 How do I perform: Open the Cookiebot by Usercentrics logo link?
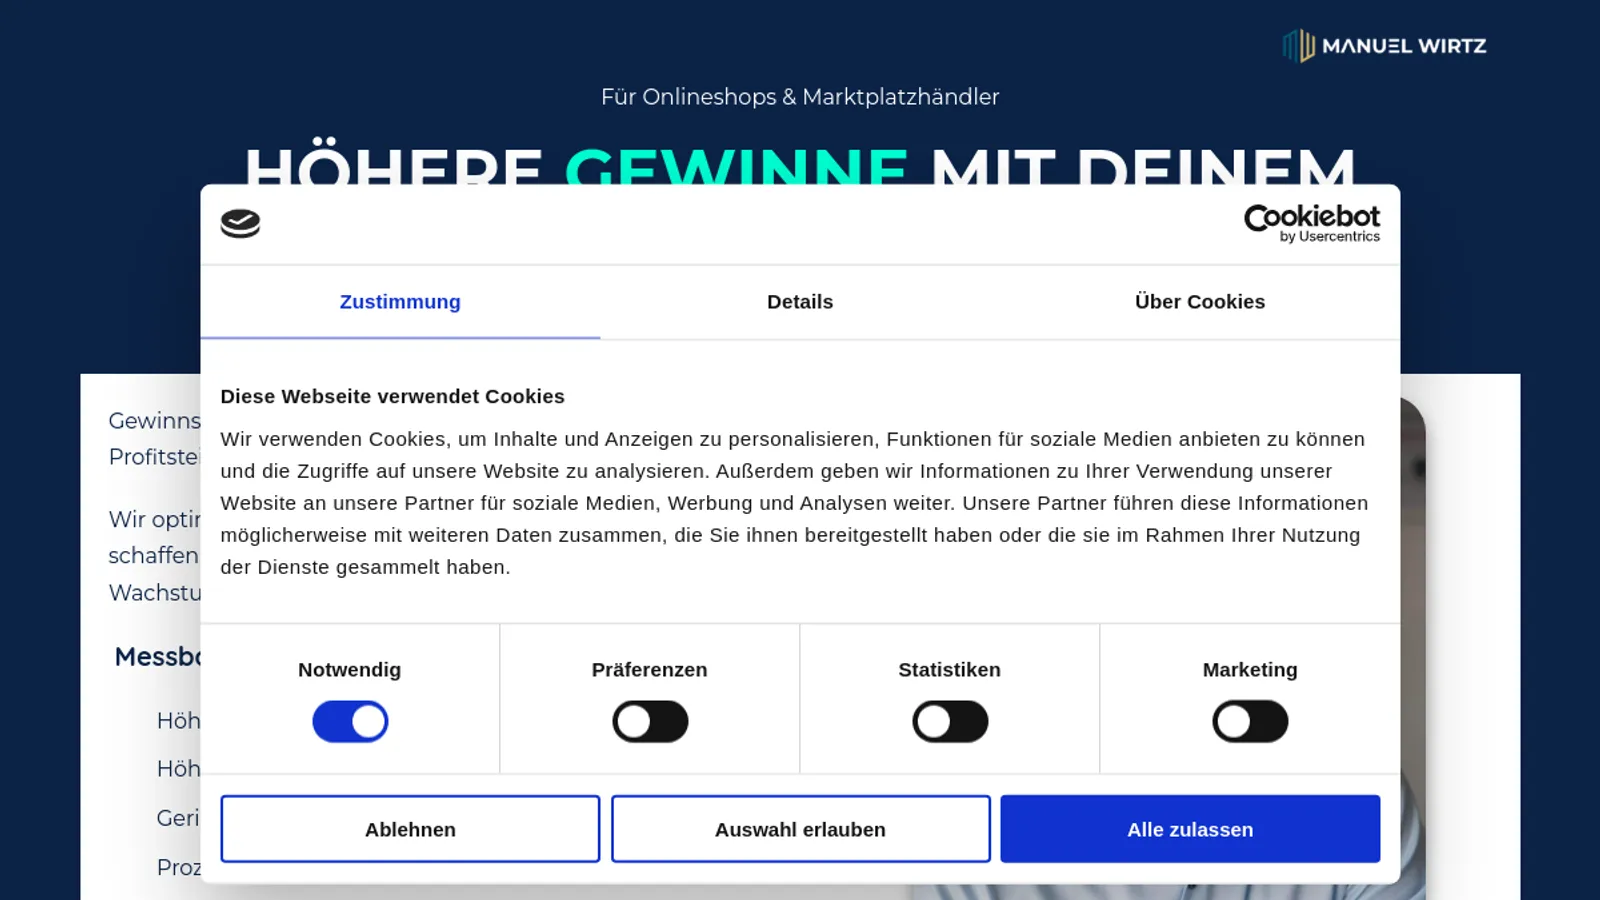pyautogui.click(x=1312, y=224)
